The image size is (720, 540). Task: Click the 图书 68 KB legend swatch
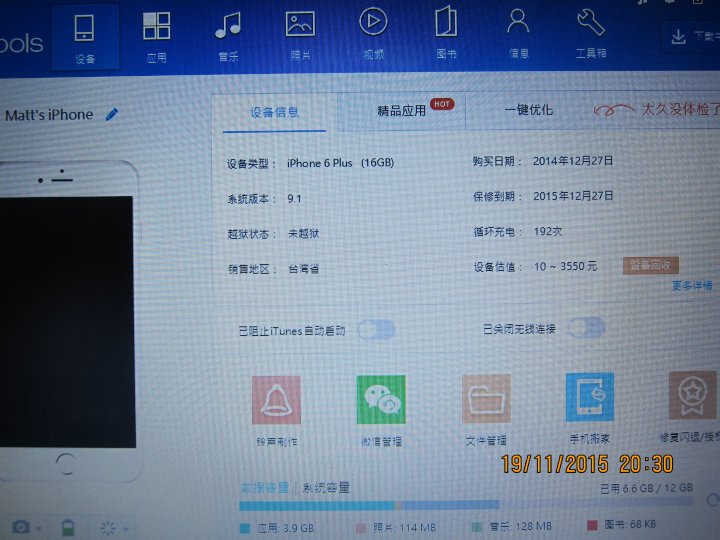point(592,525)
